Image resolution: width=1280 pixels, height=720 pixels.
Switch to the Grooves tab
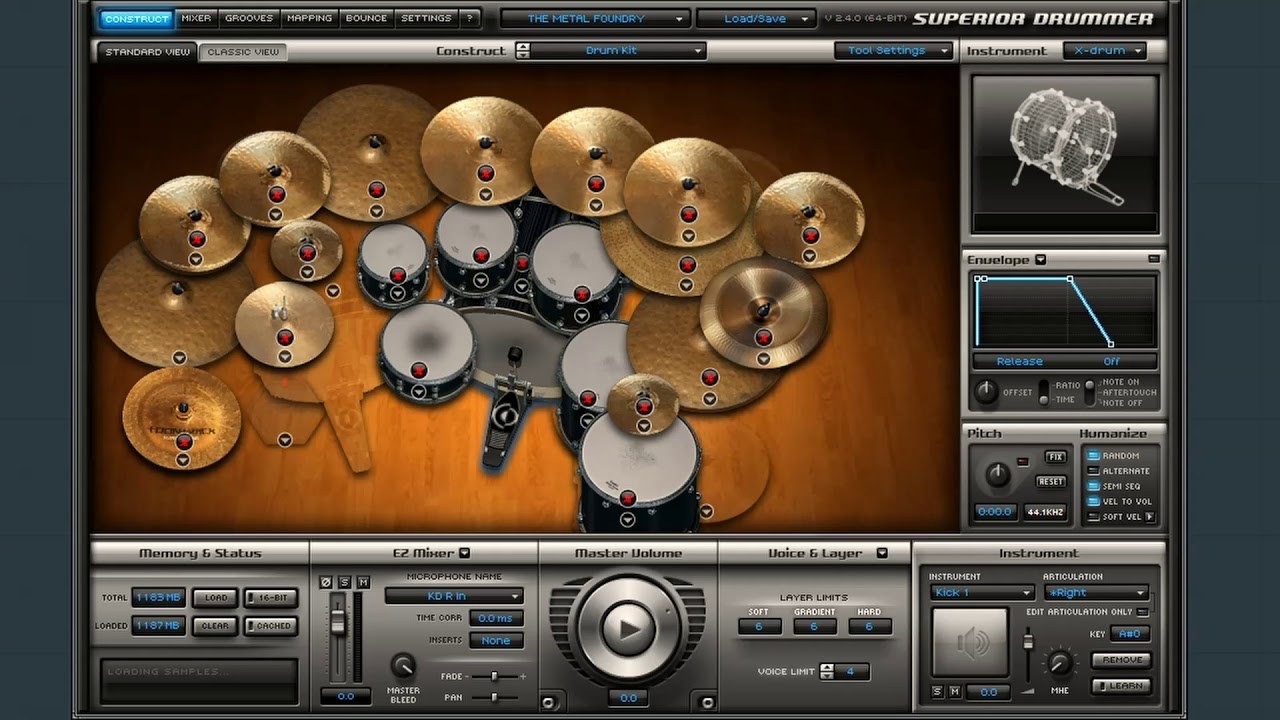point(248,18)
